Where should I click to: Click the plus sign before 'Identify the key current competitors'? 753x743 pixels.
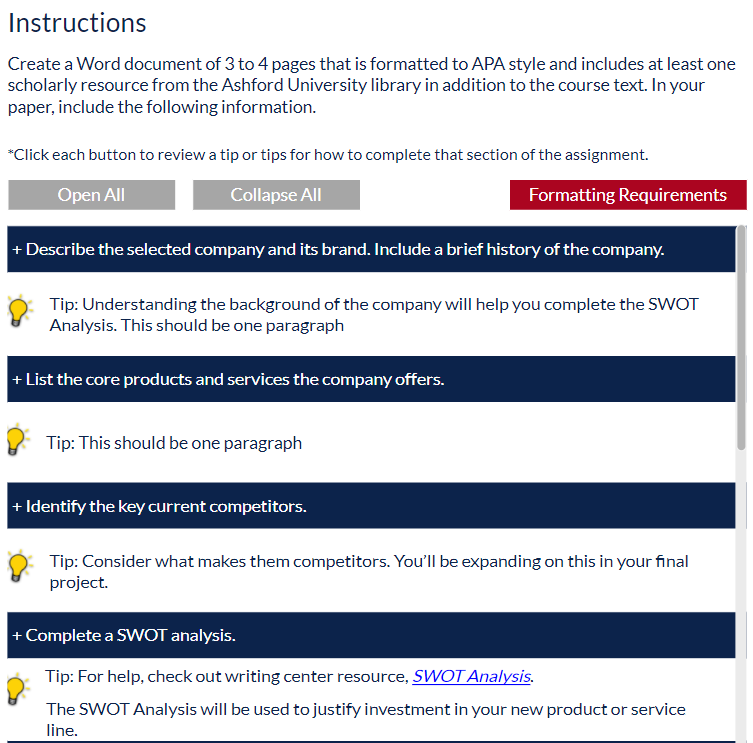[x=17, y=507]
